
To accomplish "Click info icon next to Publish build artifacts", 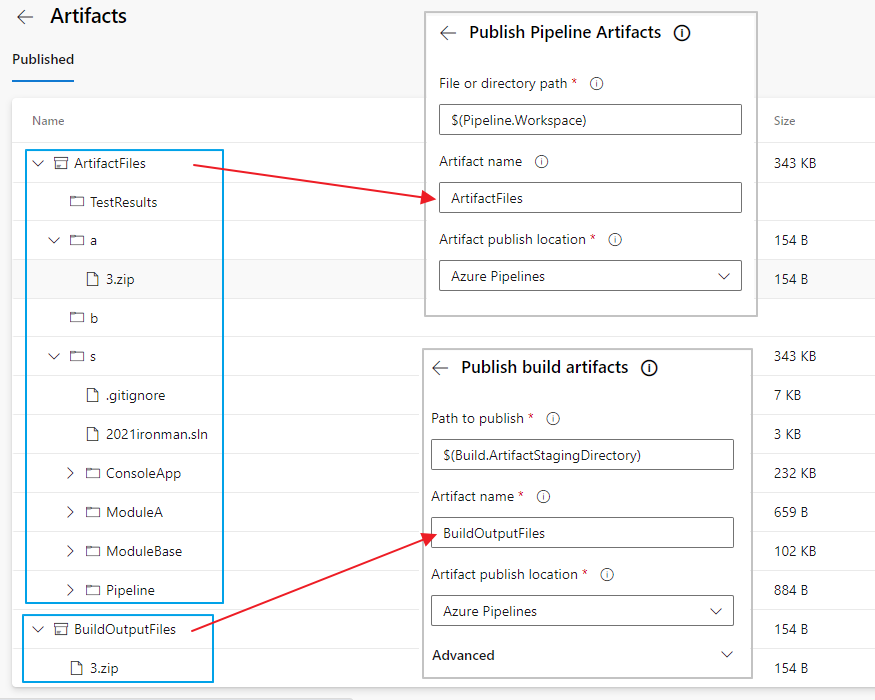I will [649, 368].
